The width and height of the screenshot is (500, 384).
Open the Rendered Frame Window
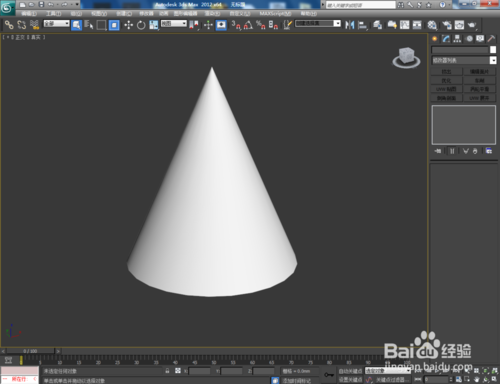pyautogui.click(x=459, y=25)
